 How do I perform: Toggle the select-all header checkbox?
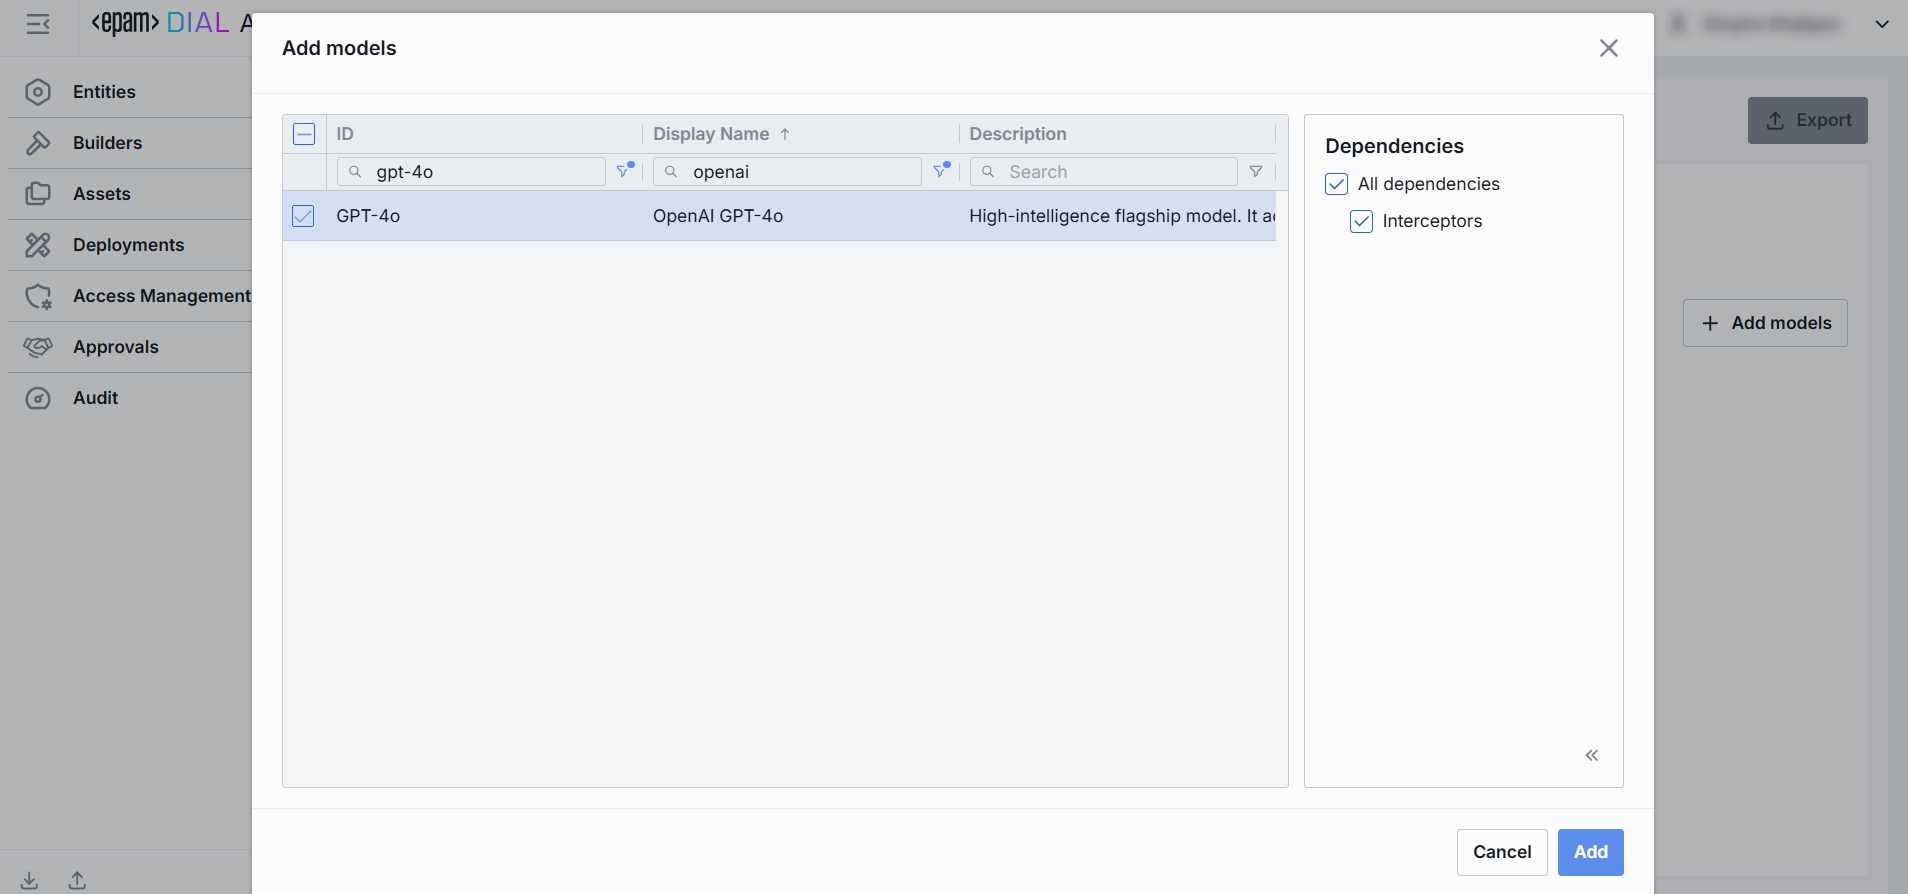[x=304, y=134]
